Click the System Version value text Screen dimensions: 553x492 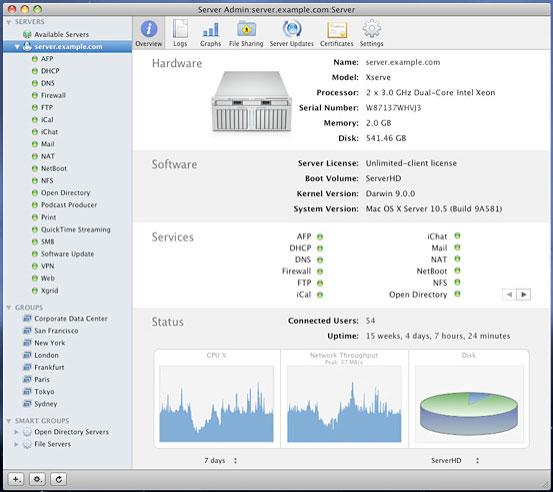[x=434, y=209]
